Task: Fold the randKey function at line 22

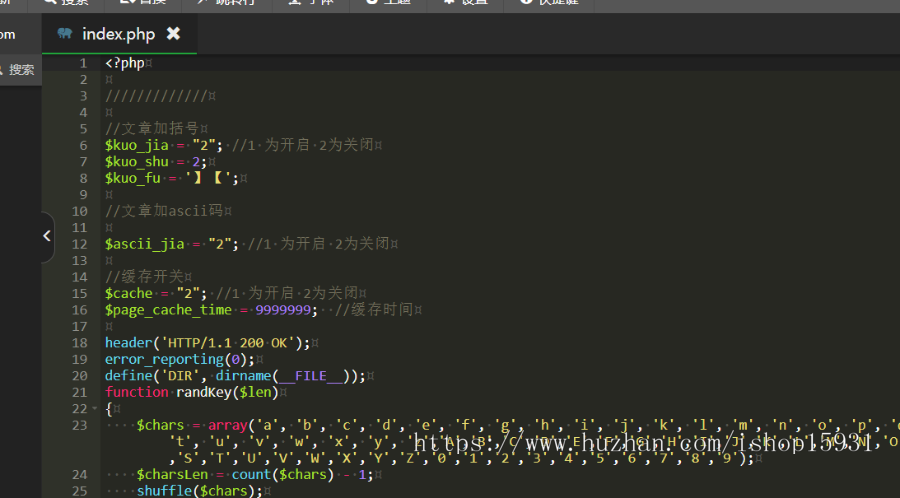Action: 94,409
